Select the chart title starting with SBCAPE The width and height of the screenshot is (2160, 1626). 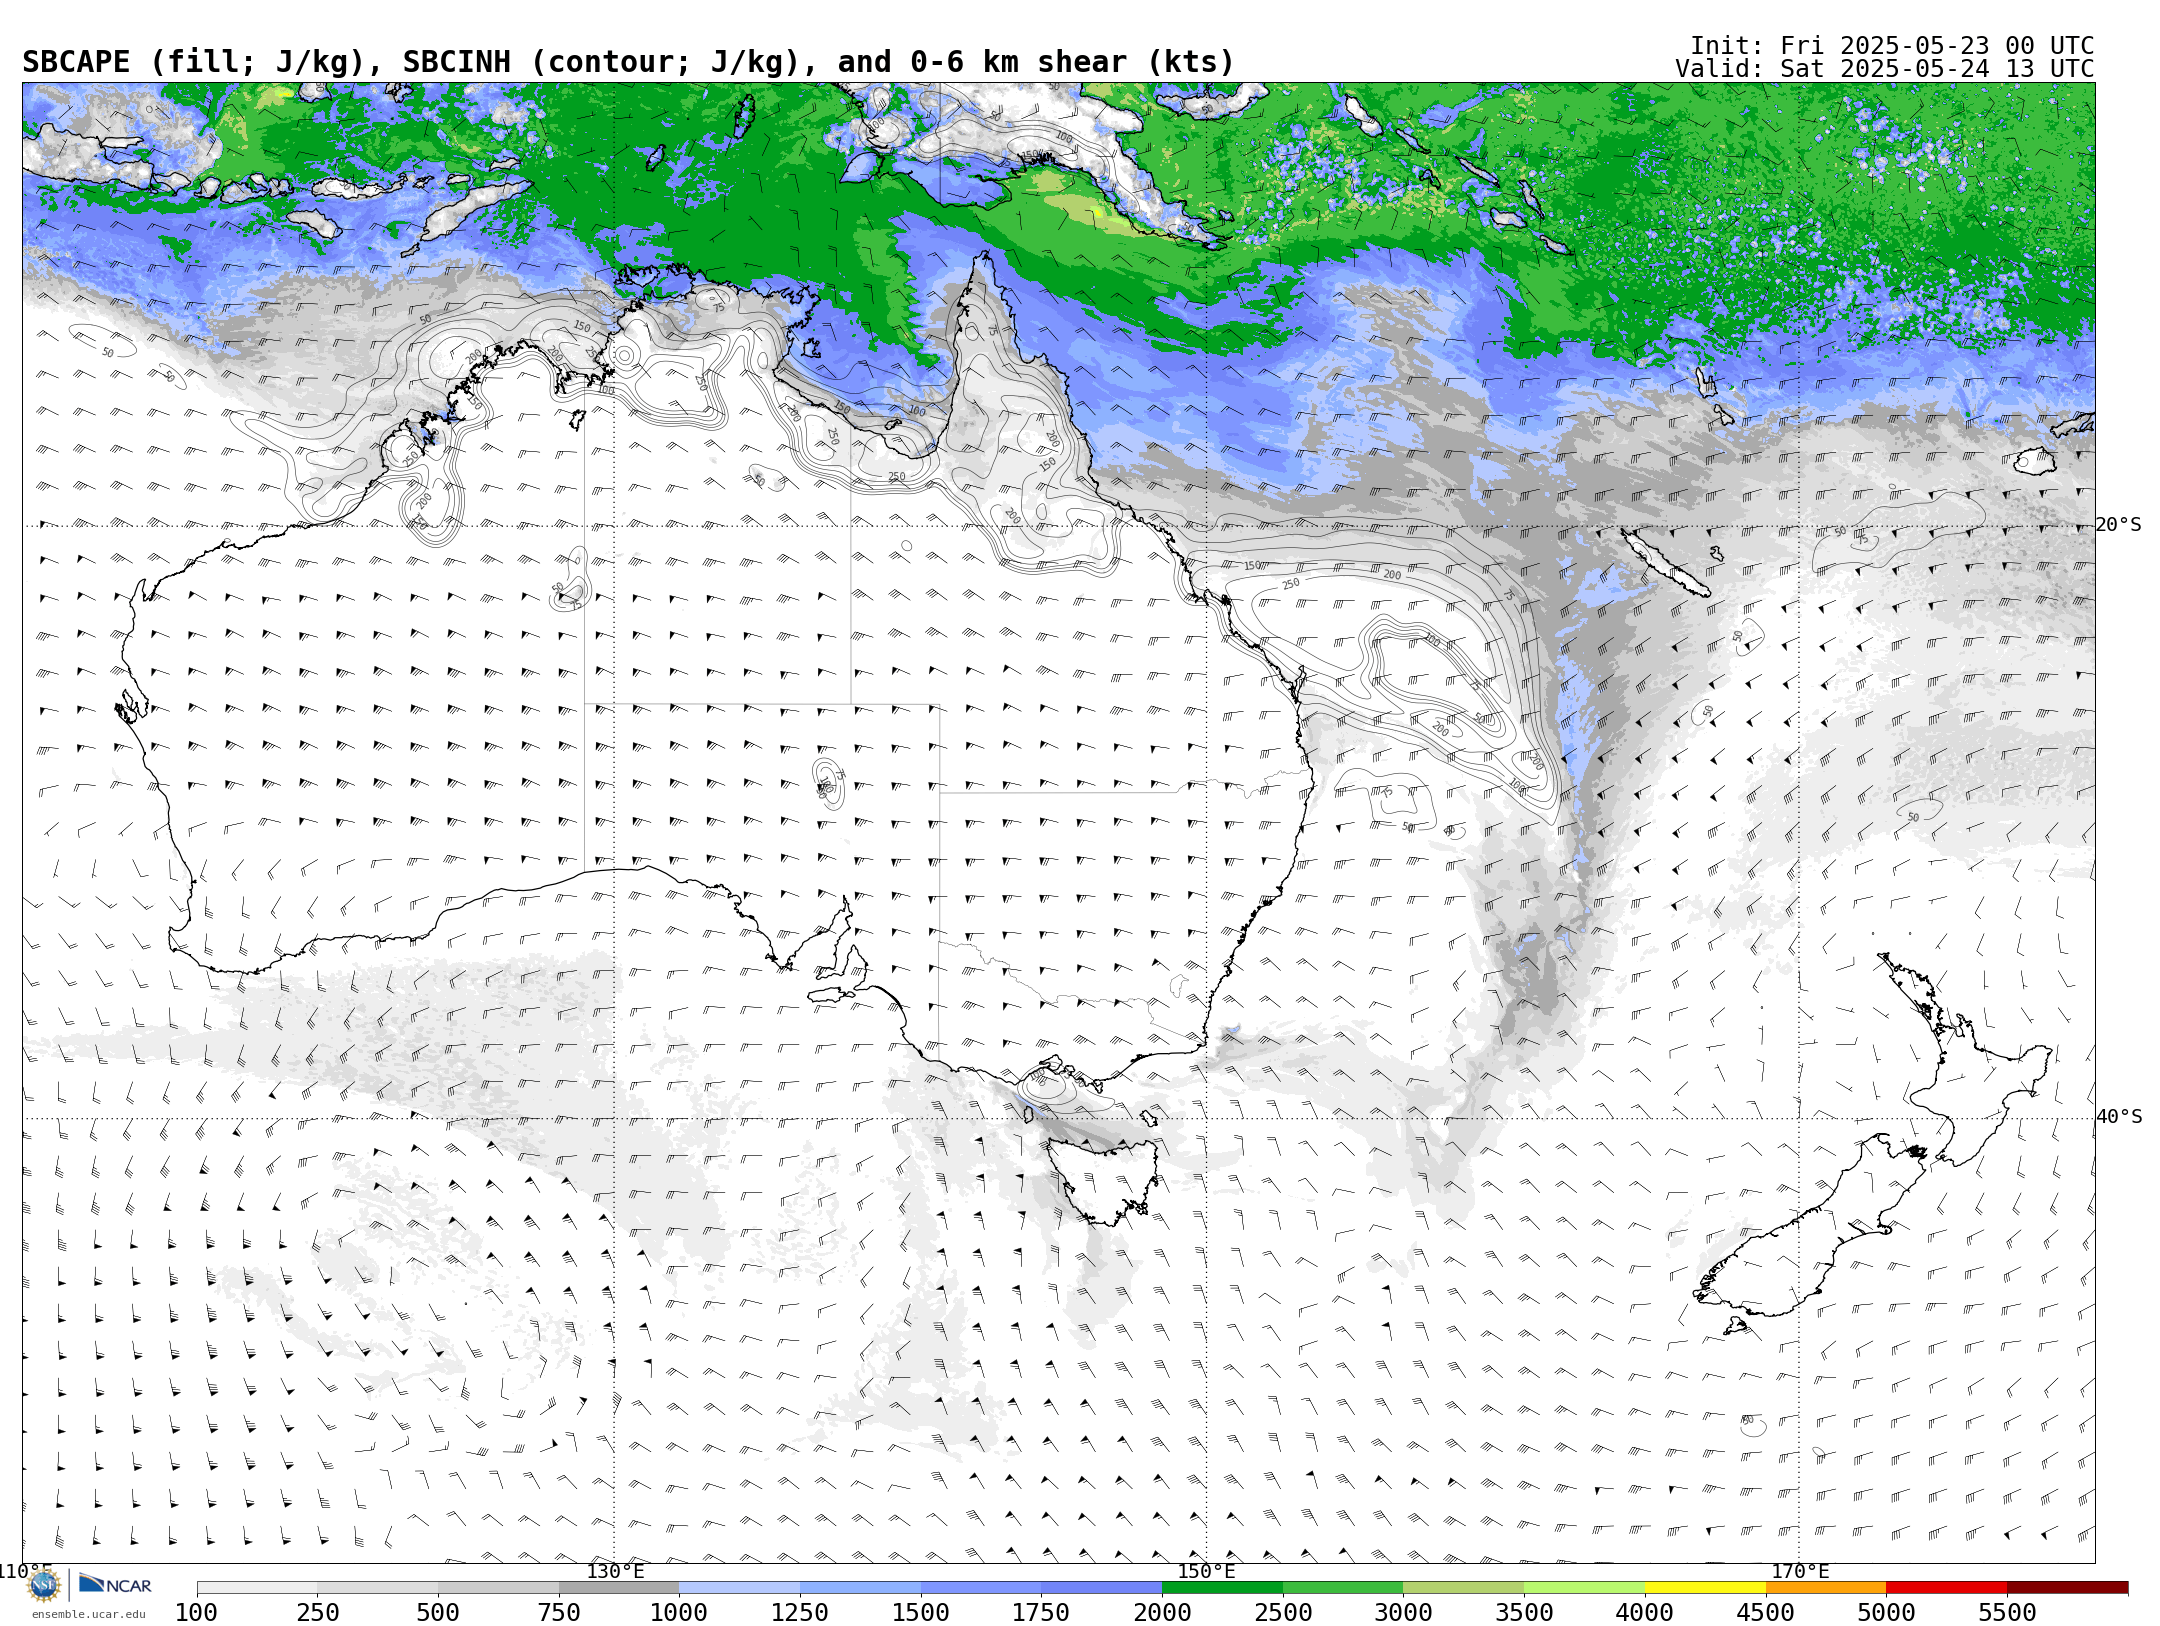(628, 62)
